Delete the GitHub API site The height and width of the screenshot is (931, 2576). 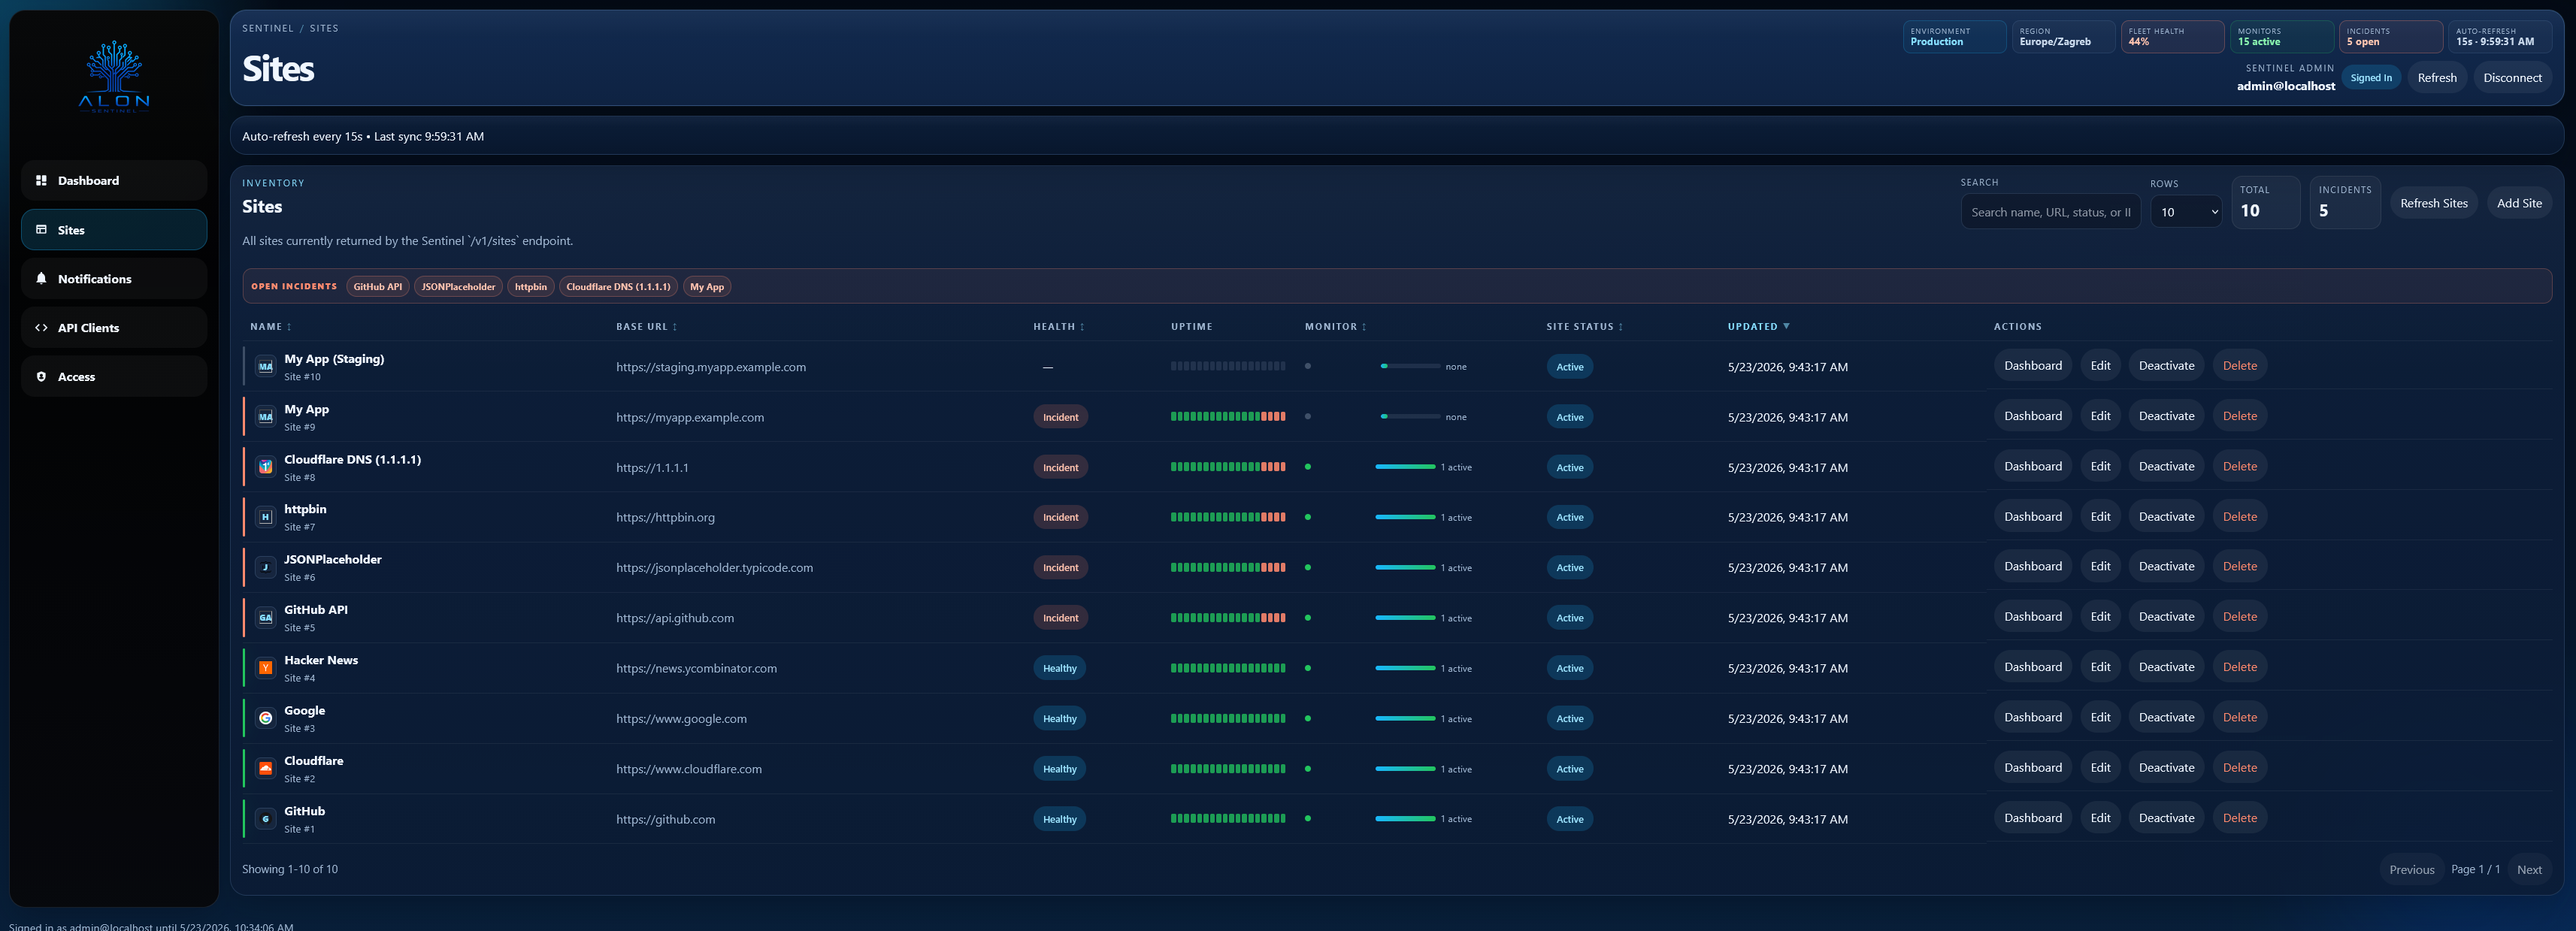[2239, 617]
